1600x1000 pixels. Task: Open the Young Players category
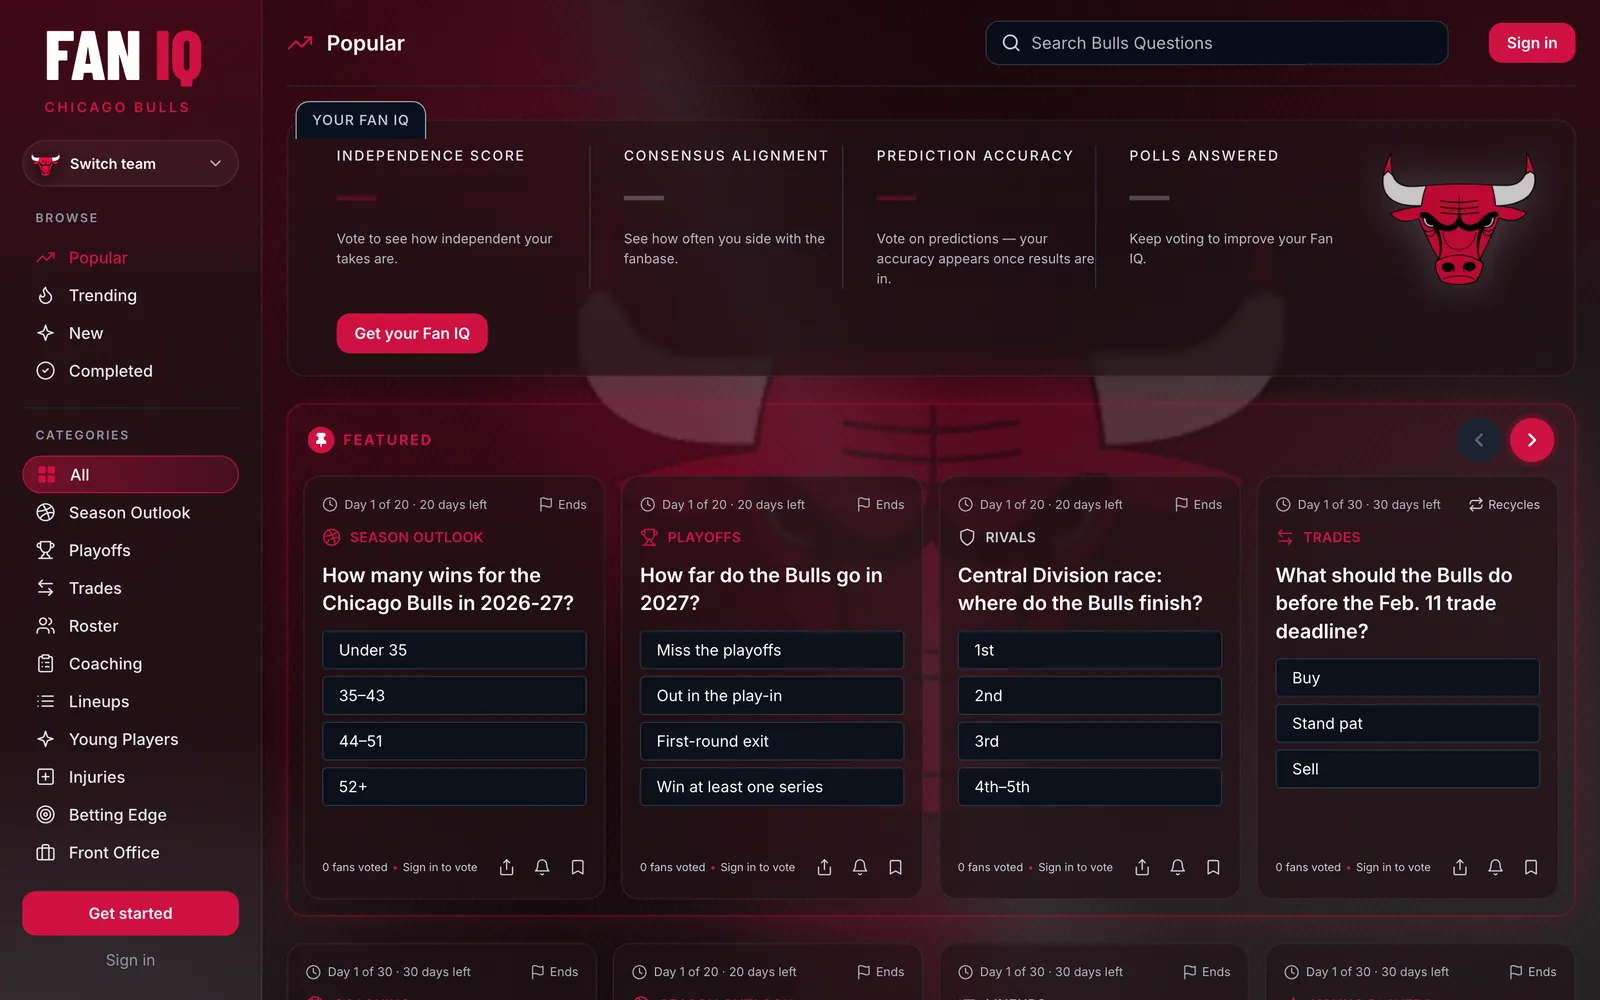130,739
